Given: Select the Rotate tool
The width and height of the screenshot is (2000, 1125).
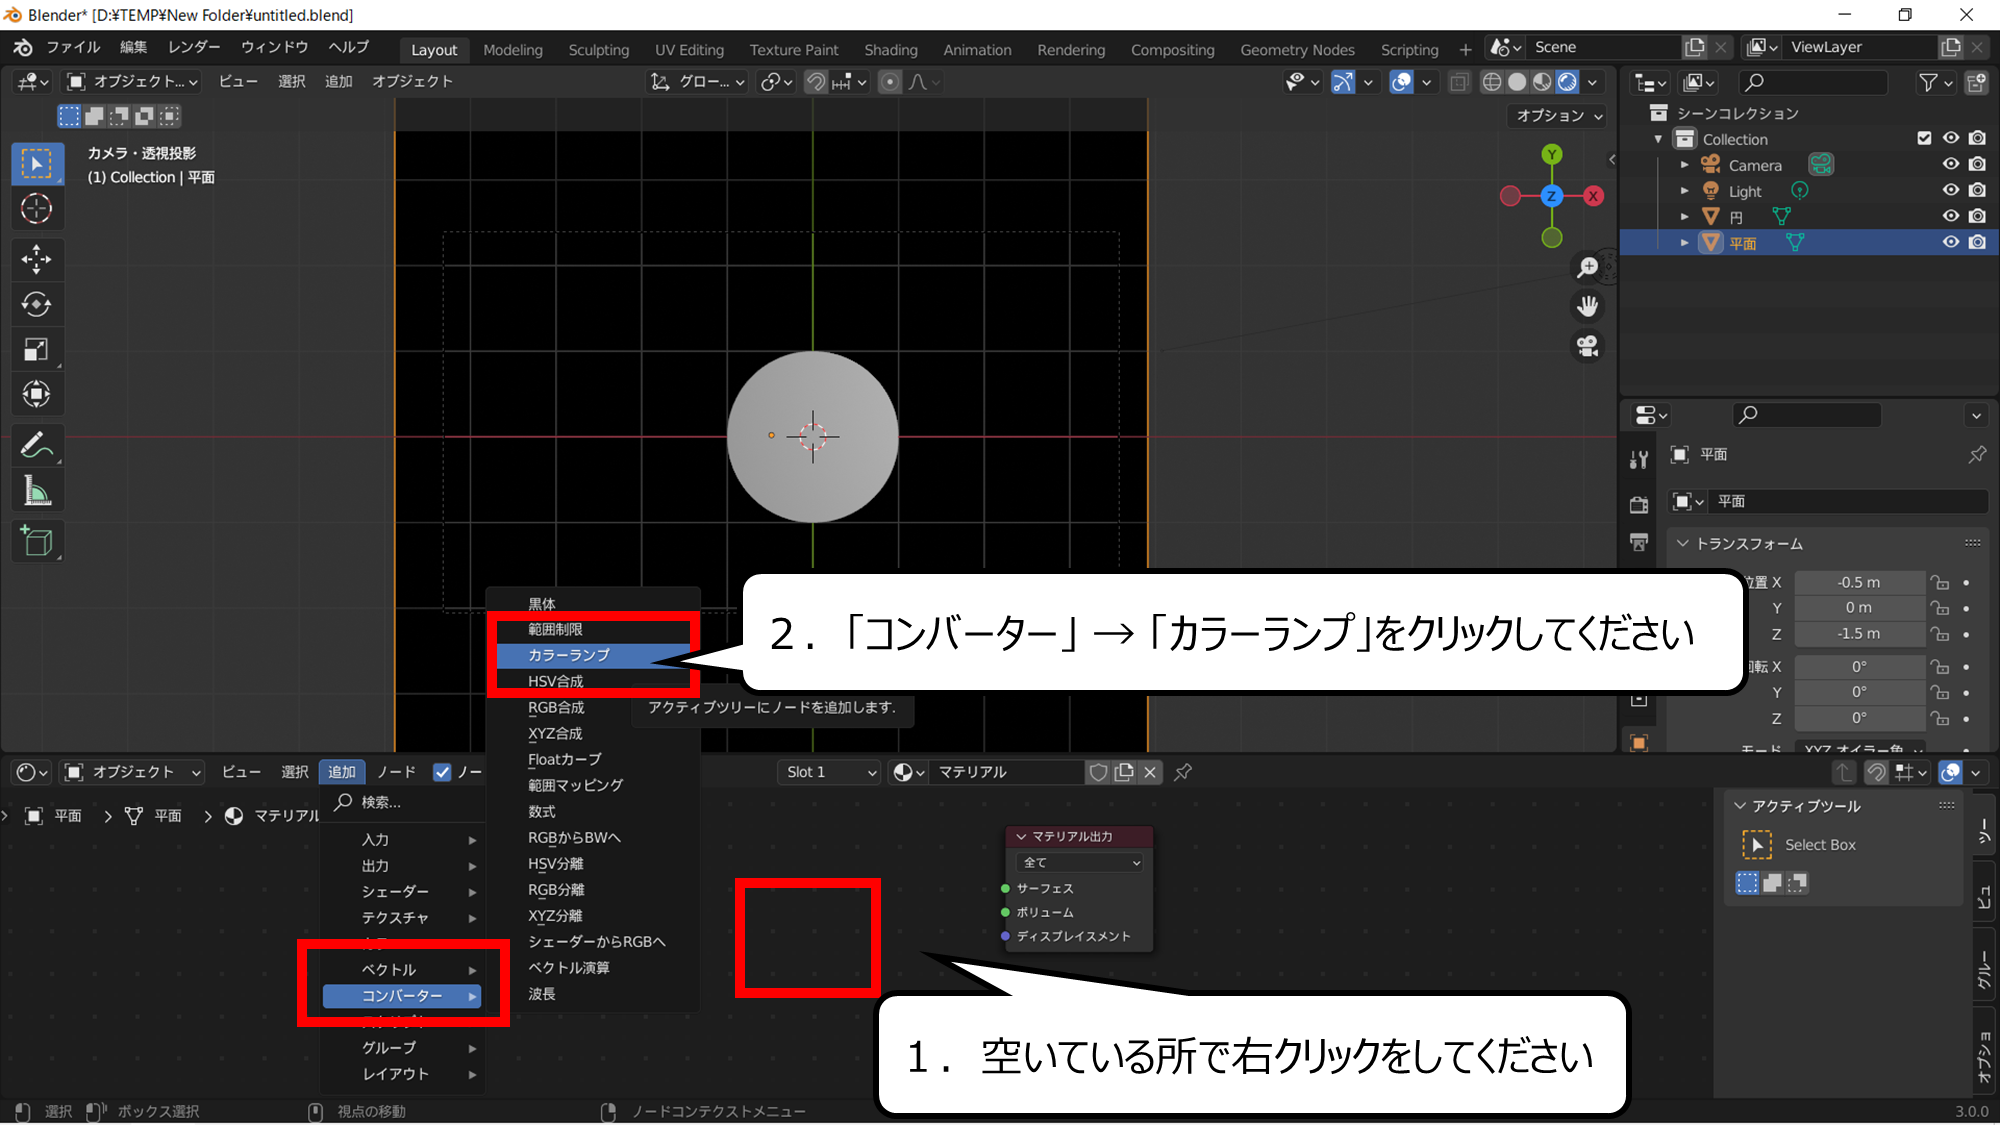Looking at the screenshot, I should [x=37, y=305].
